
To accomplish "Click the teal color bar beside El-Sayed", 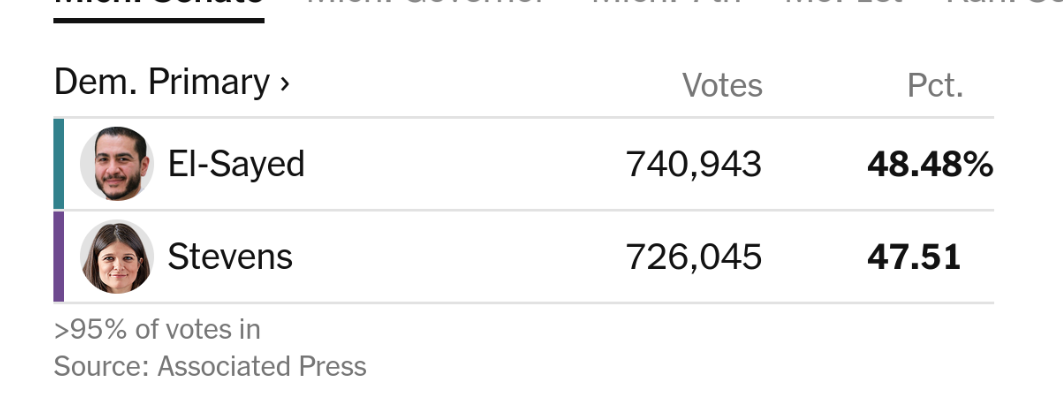I will coord(59,163).
